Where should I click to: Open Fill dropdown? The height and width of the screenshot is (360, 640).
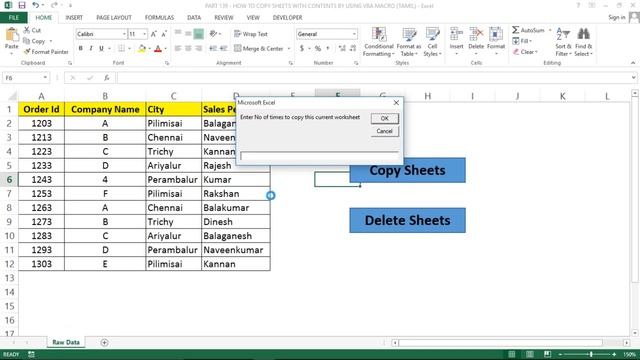tap(522, 41)
